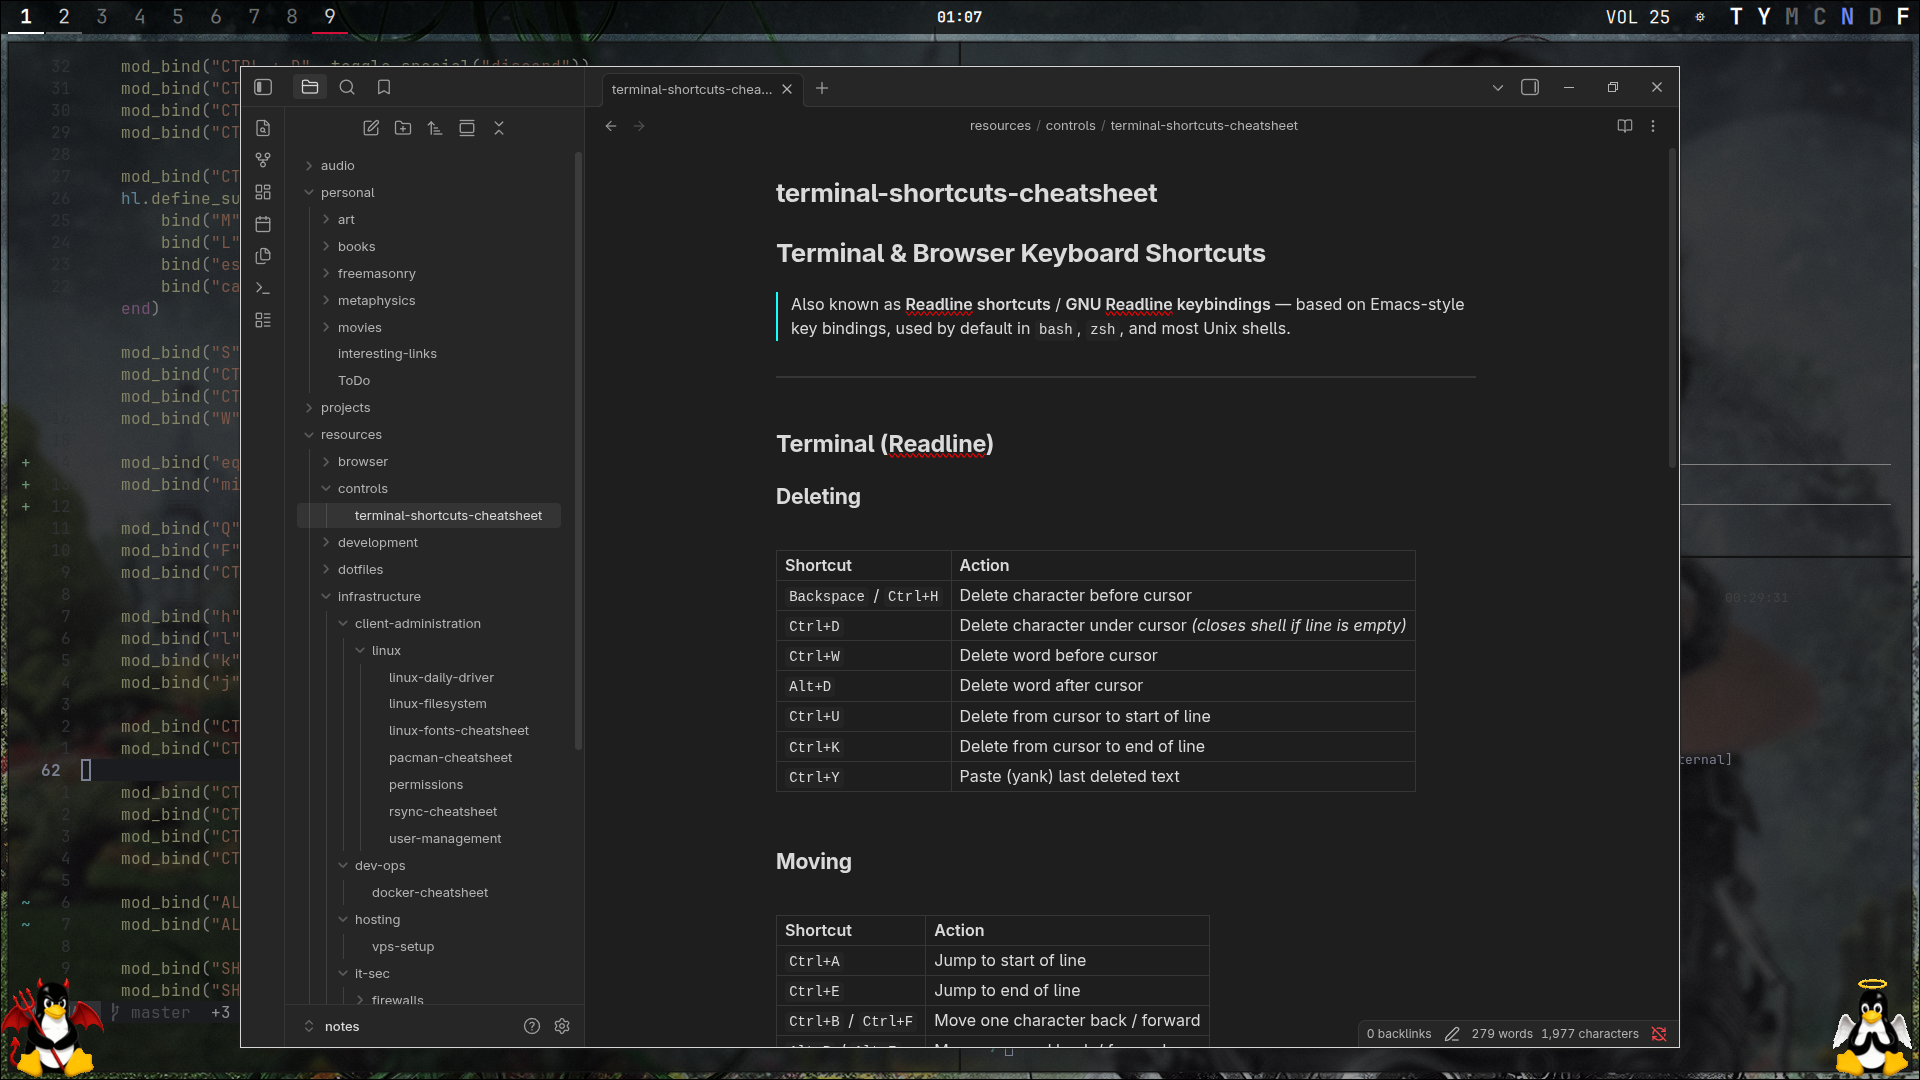Click auto-reveal current file icon
Screen dimensions: 1920x1080
coord(467,128)
